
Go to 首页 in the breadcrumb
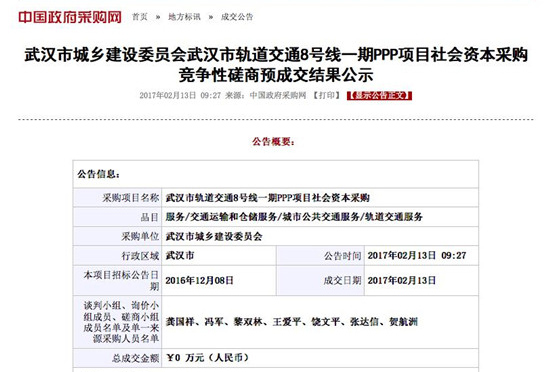(x=140, y=17)
